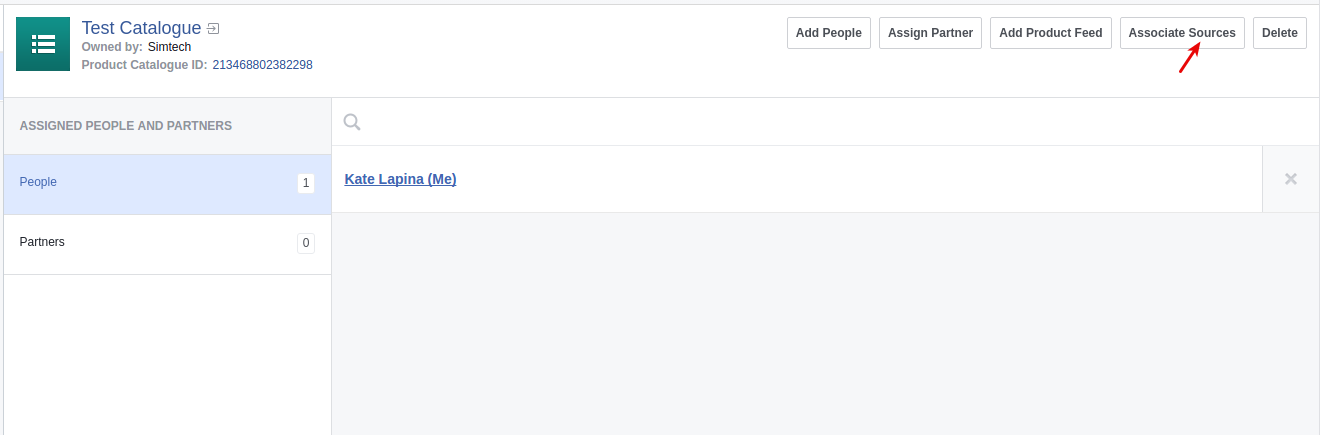This screenshot has width=1320, height=435.
Task: Click the magnifying glass search icon
Action: 352,122
